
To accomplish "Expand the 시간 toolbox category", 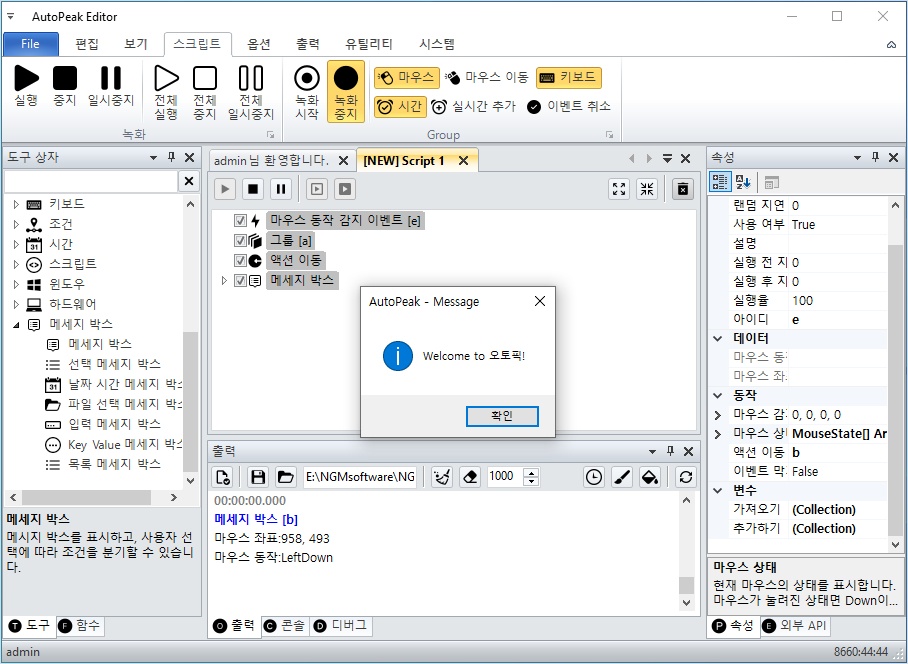I will (x=16, y=244).
